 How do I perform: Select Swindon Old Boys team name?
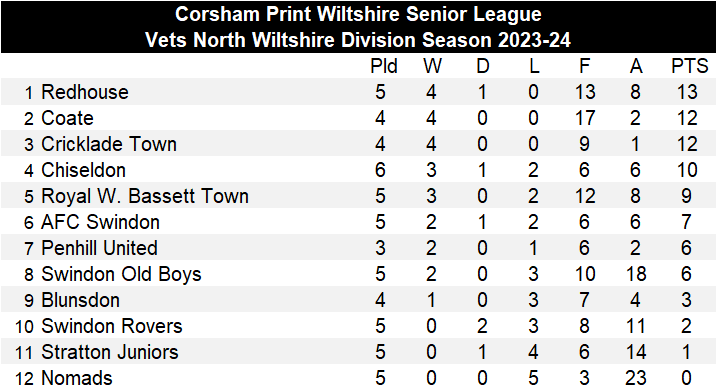(x=121, y=275)
